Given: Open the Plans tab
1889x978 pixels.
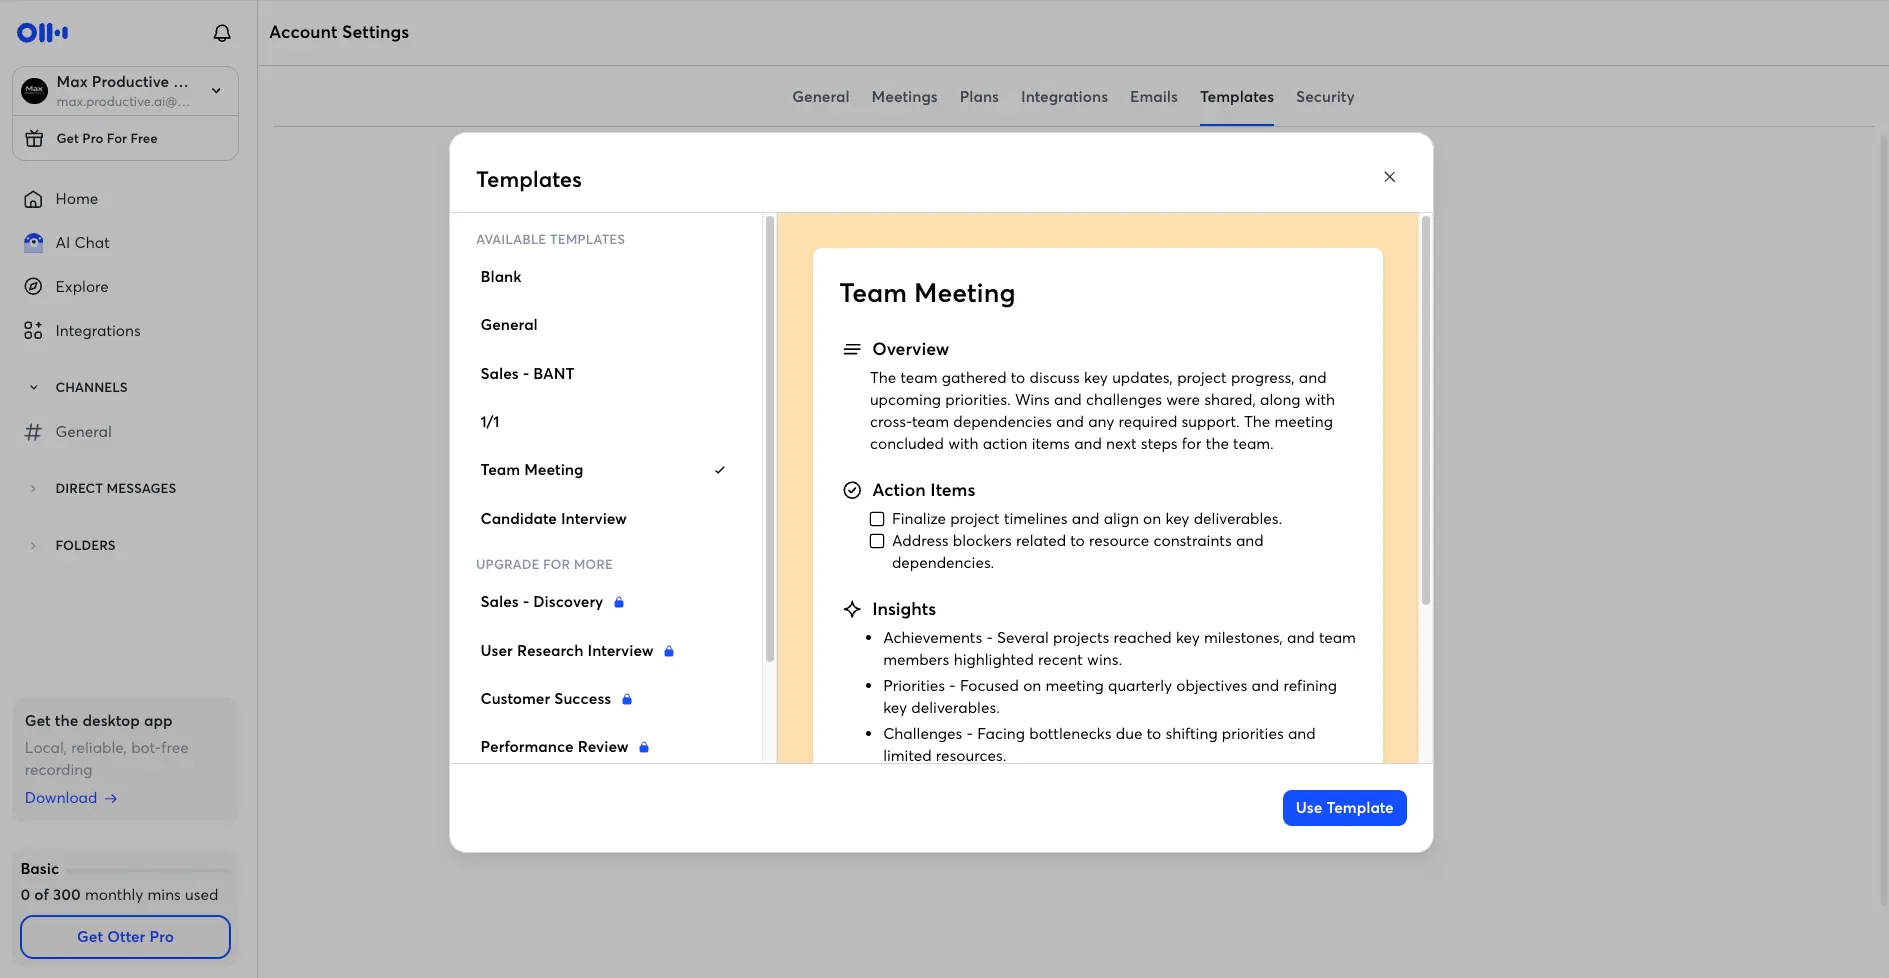Looking at the screenshot, I should (979, 97).
